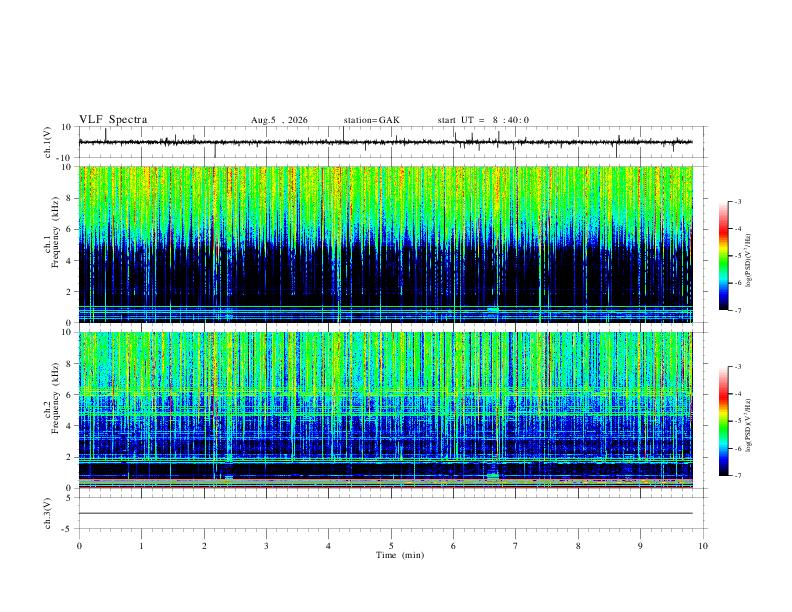Click the VLF Spectra title text

pos(113,120)
